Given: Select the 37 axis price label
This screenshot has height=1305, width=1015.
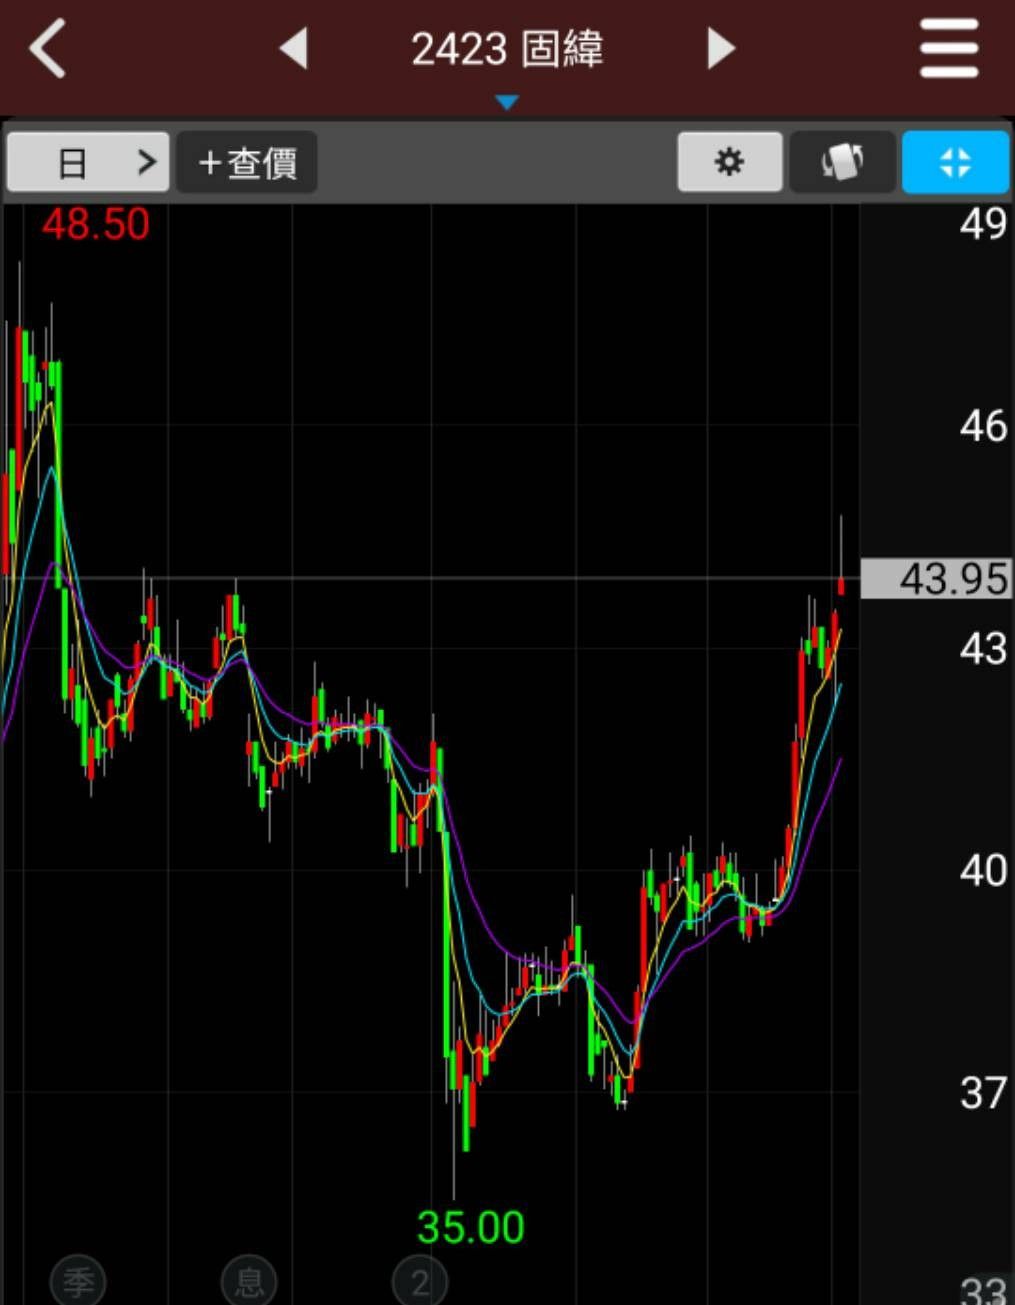Looking at the screenshot, I should point(983,1093).
